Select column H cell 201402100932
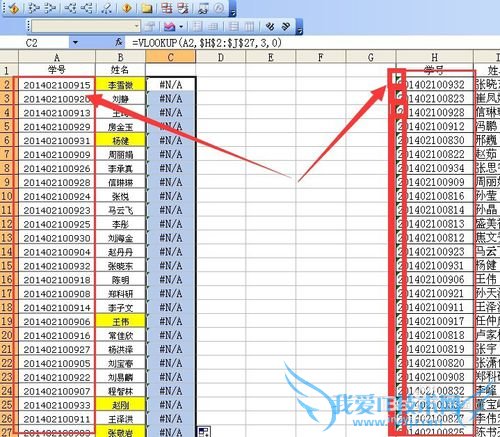Viewport: 500px width, 437px height. coord(434,85)
